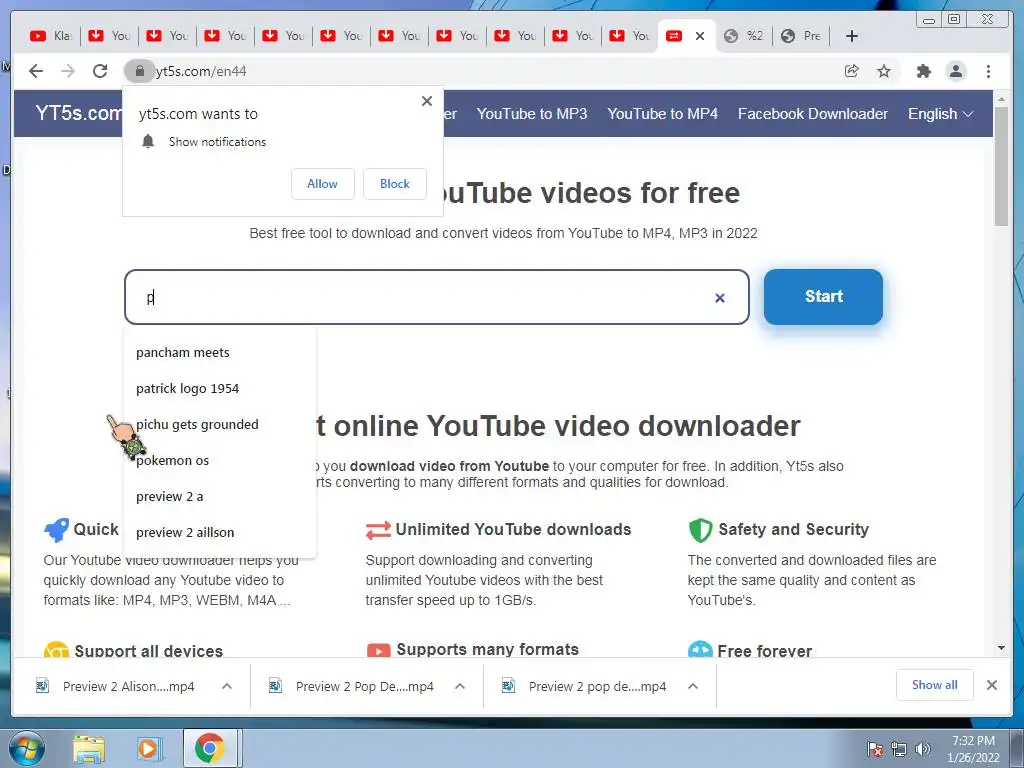The height and width of the screenshot is (768, 1024).
Task: Click Show all downloads button
Action: coord(935,685)
